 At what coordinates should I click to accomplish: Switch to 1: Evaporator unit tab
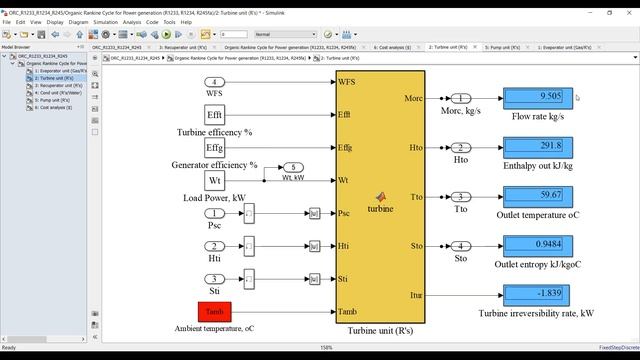564,47
